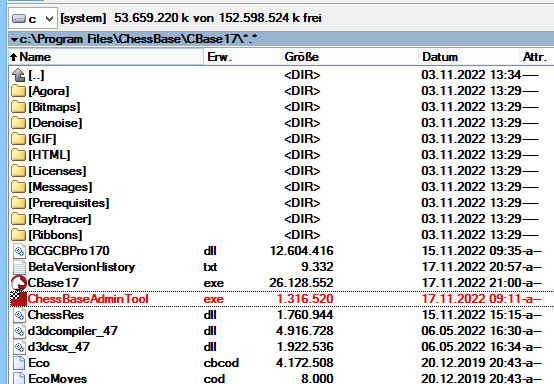Click the Eco cbcod file icon
The height and width of the screenshot is (384, 554).
(x=19, y=363)
